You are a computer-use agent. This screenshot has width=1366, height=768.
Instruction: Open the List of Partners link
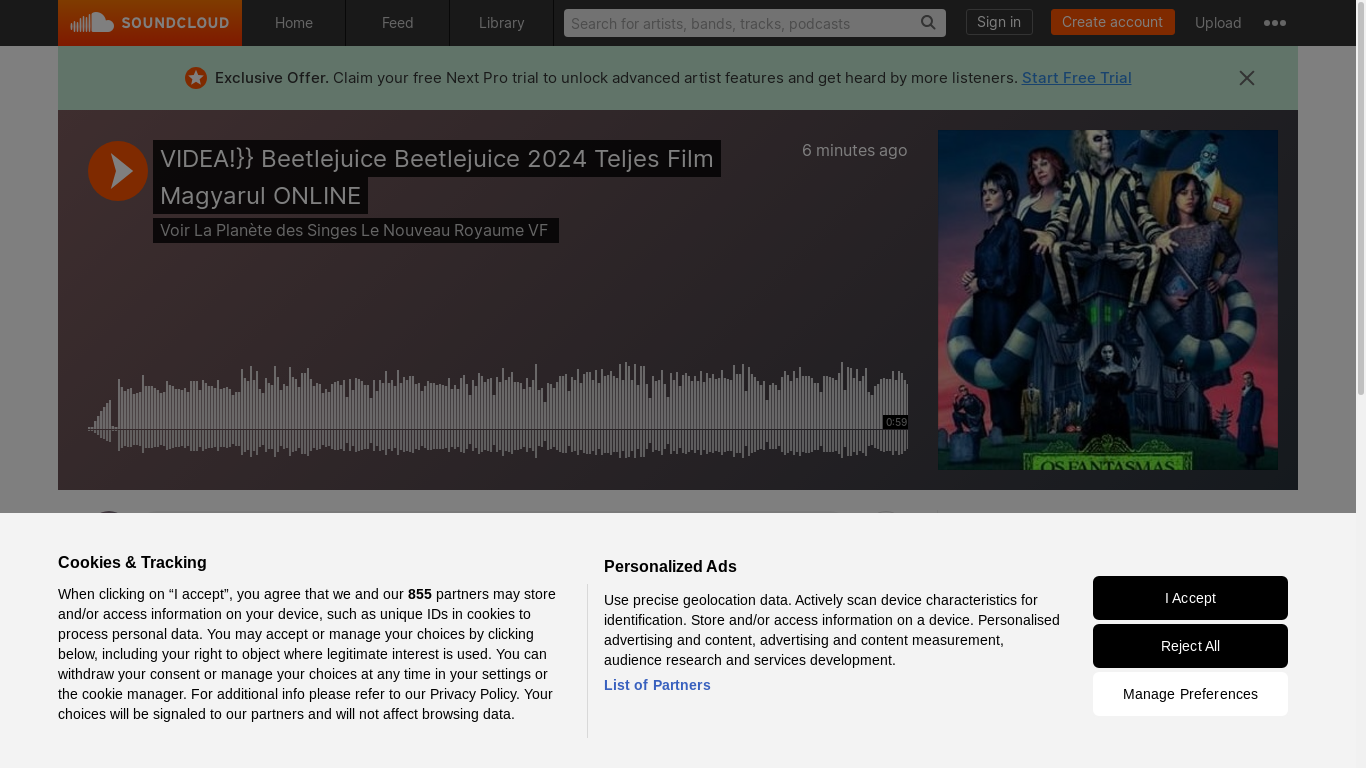(657, 685)
